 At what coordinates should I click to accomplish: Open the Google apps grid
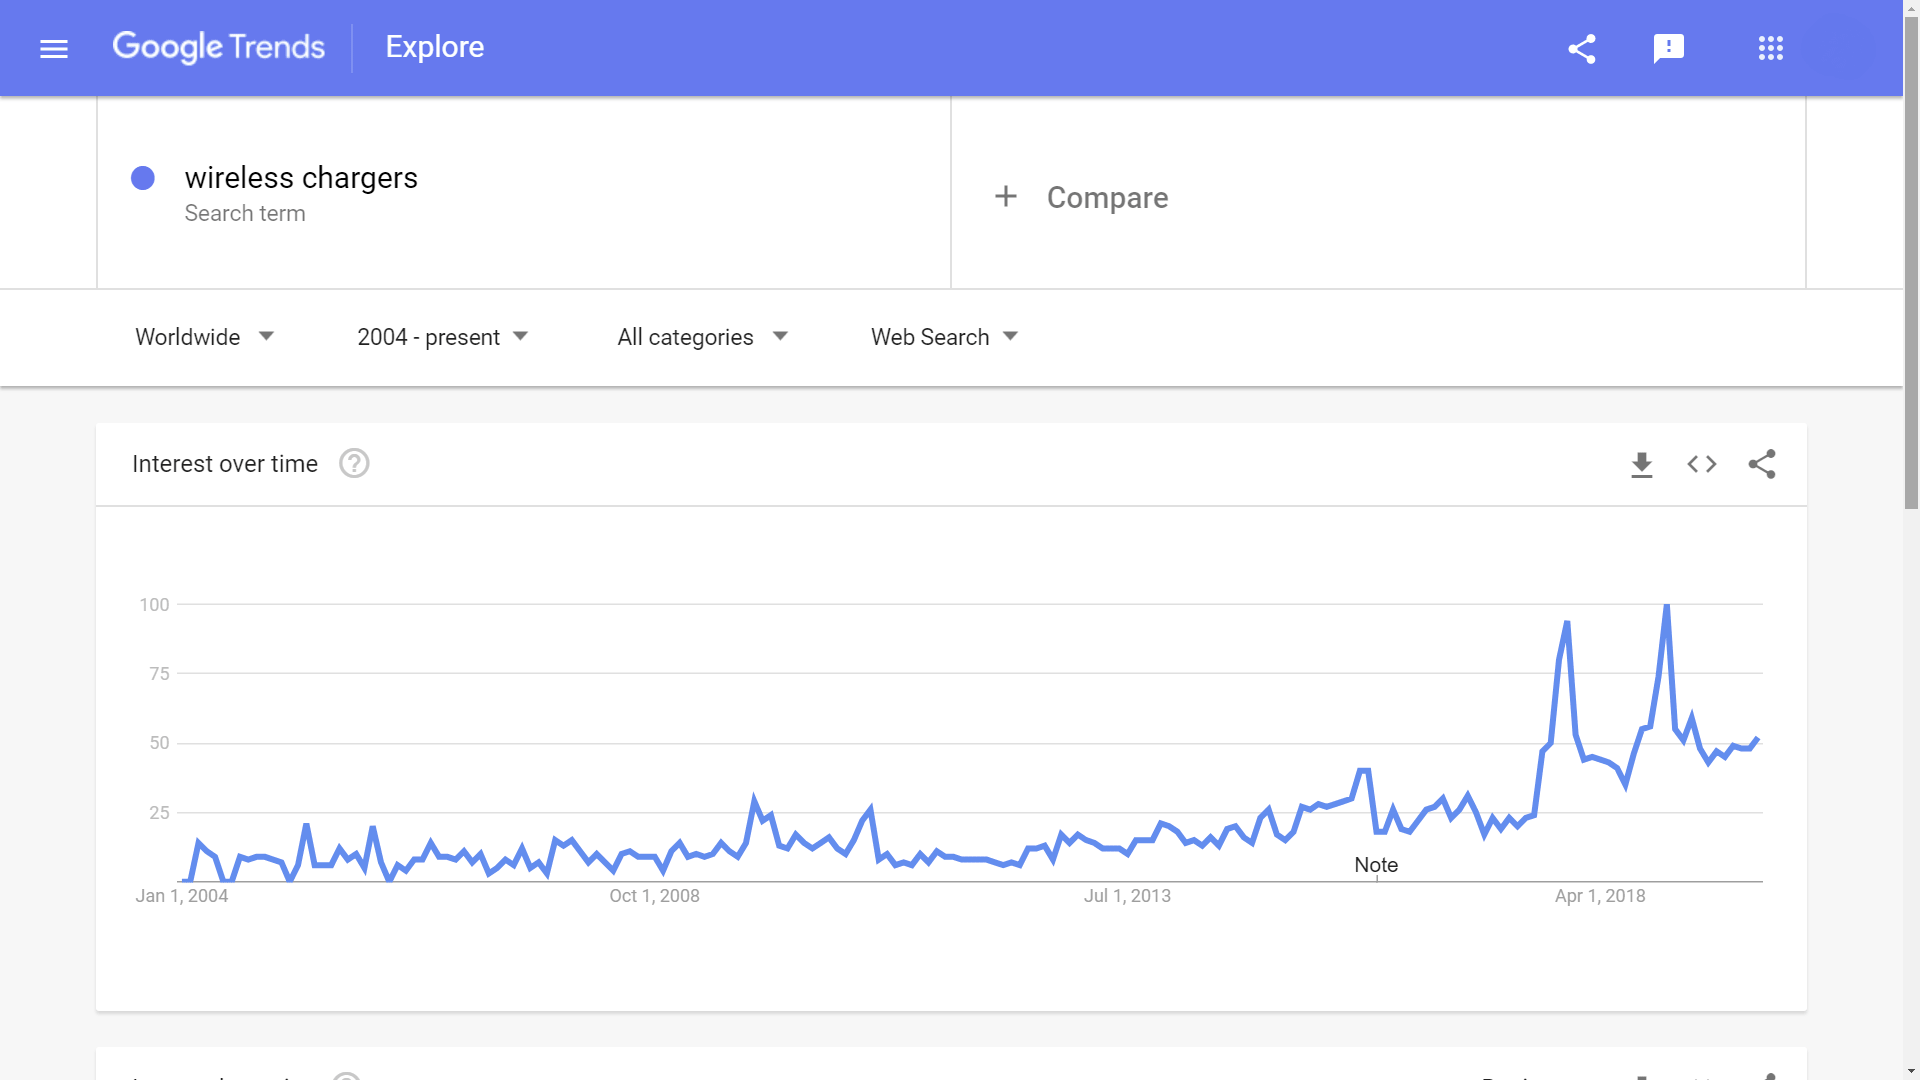pyautogui.click(x=1771, y=48)
